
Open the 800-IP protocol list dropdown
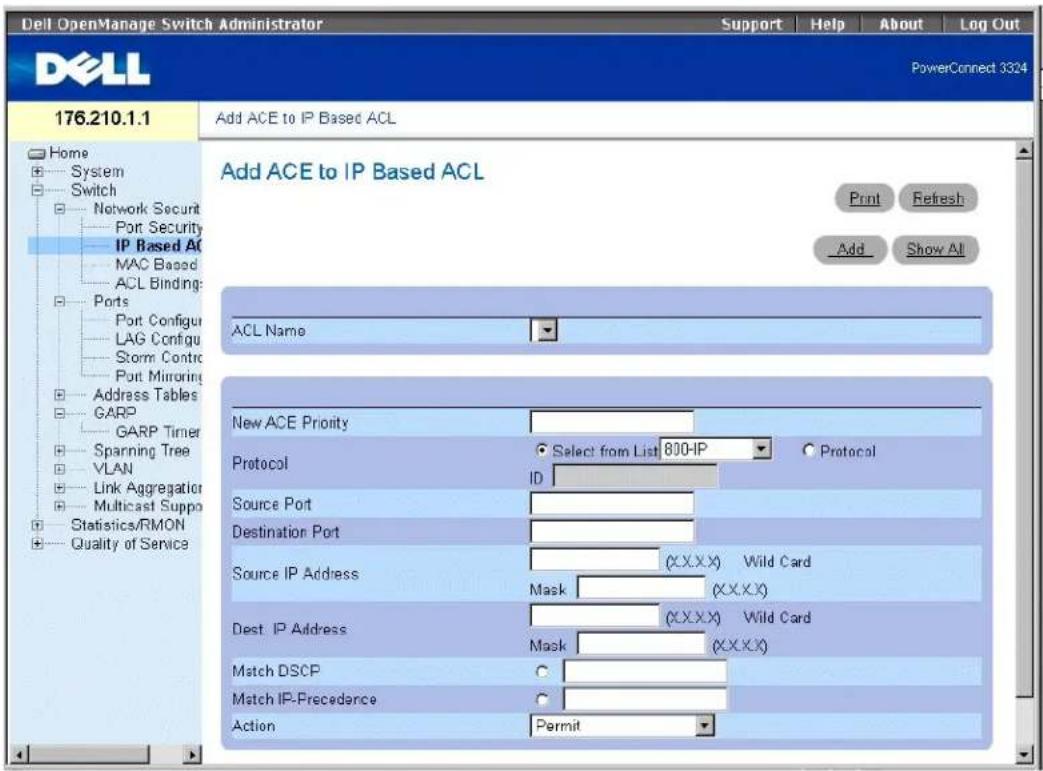pos(762,449)
